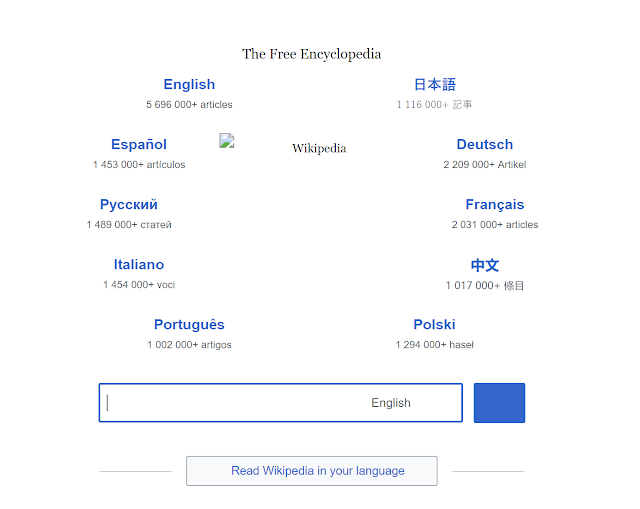
Task: Click the 2 209 000+ Artikel count
Action: pyautogui.click(x=484, y=165)
